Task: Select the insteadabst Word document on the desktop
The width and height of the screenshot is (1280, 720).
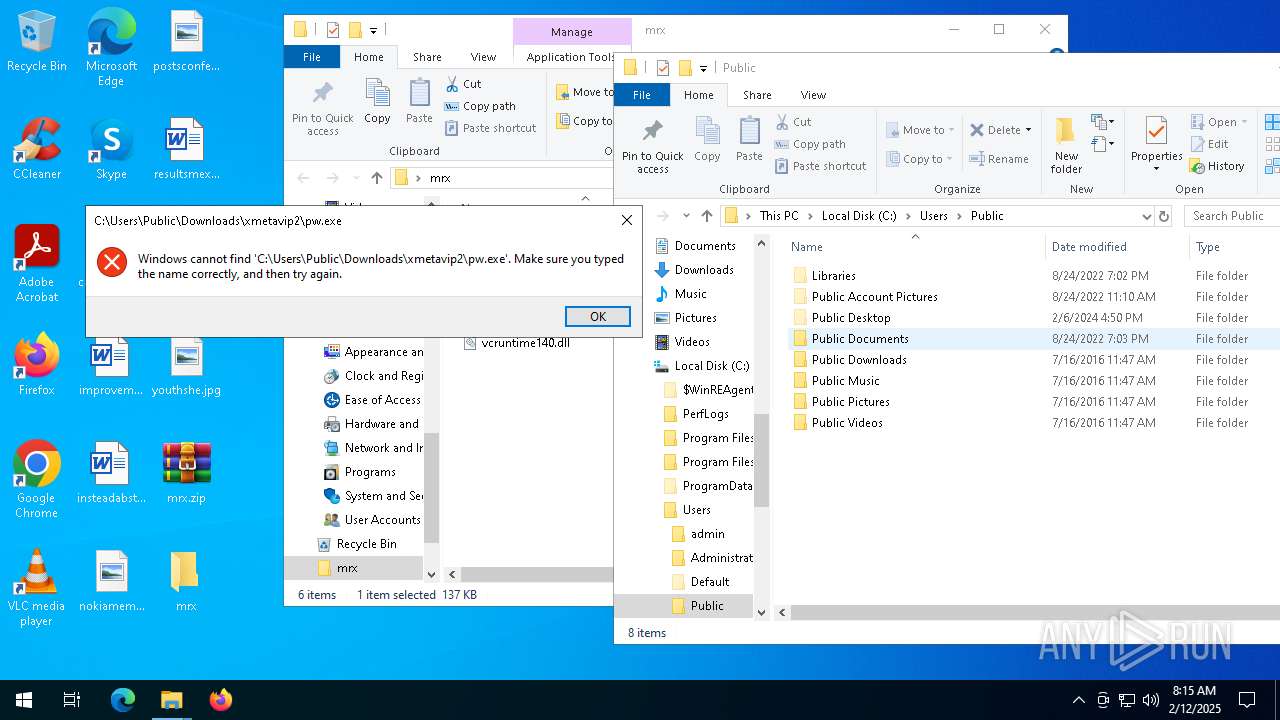Action: coord(111,473)
